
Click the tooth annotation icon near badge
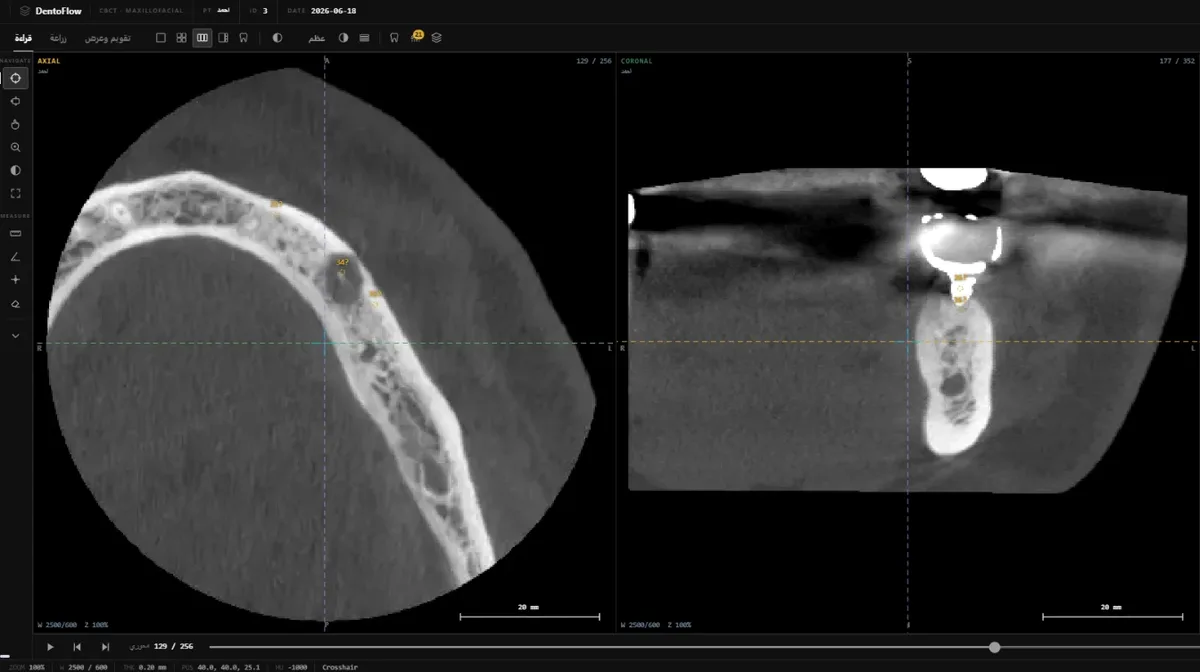394,37
